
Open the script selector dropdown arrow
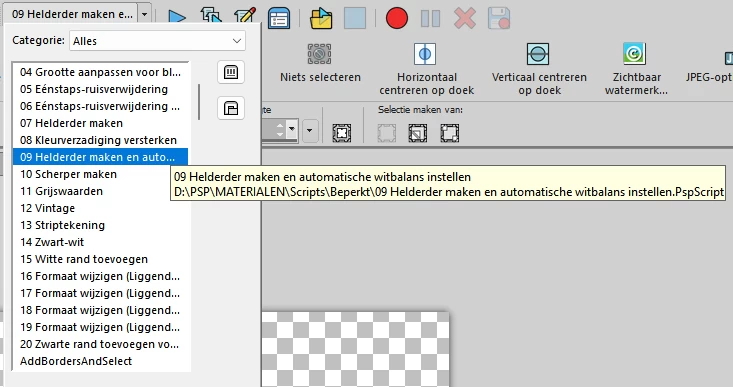144,14
